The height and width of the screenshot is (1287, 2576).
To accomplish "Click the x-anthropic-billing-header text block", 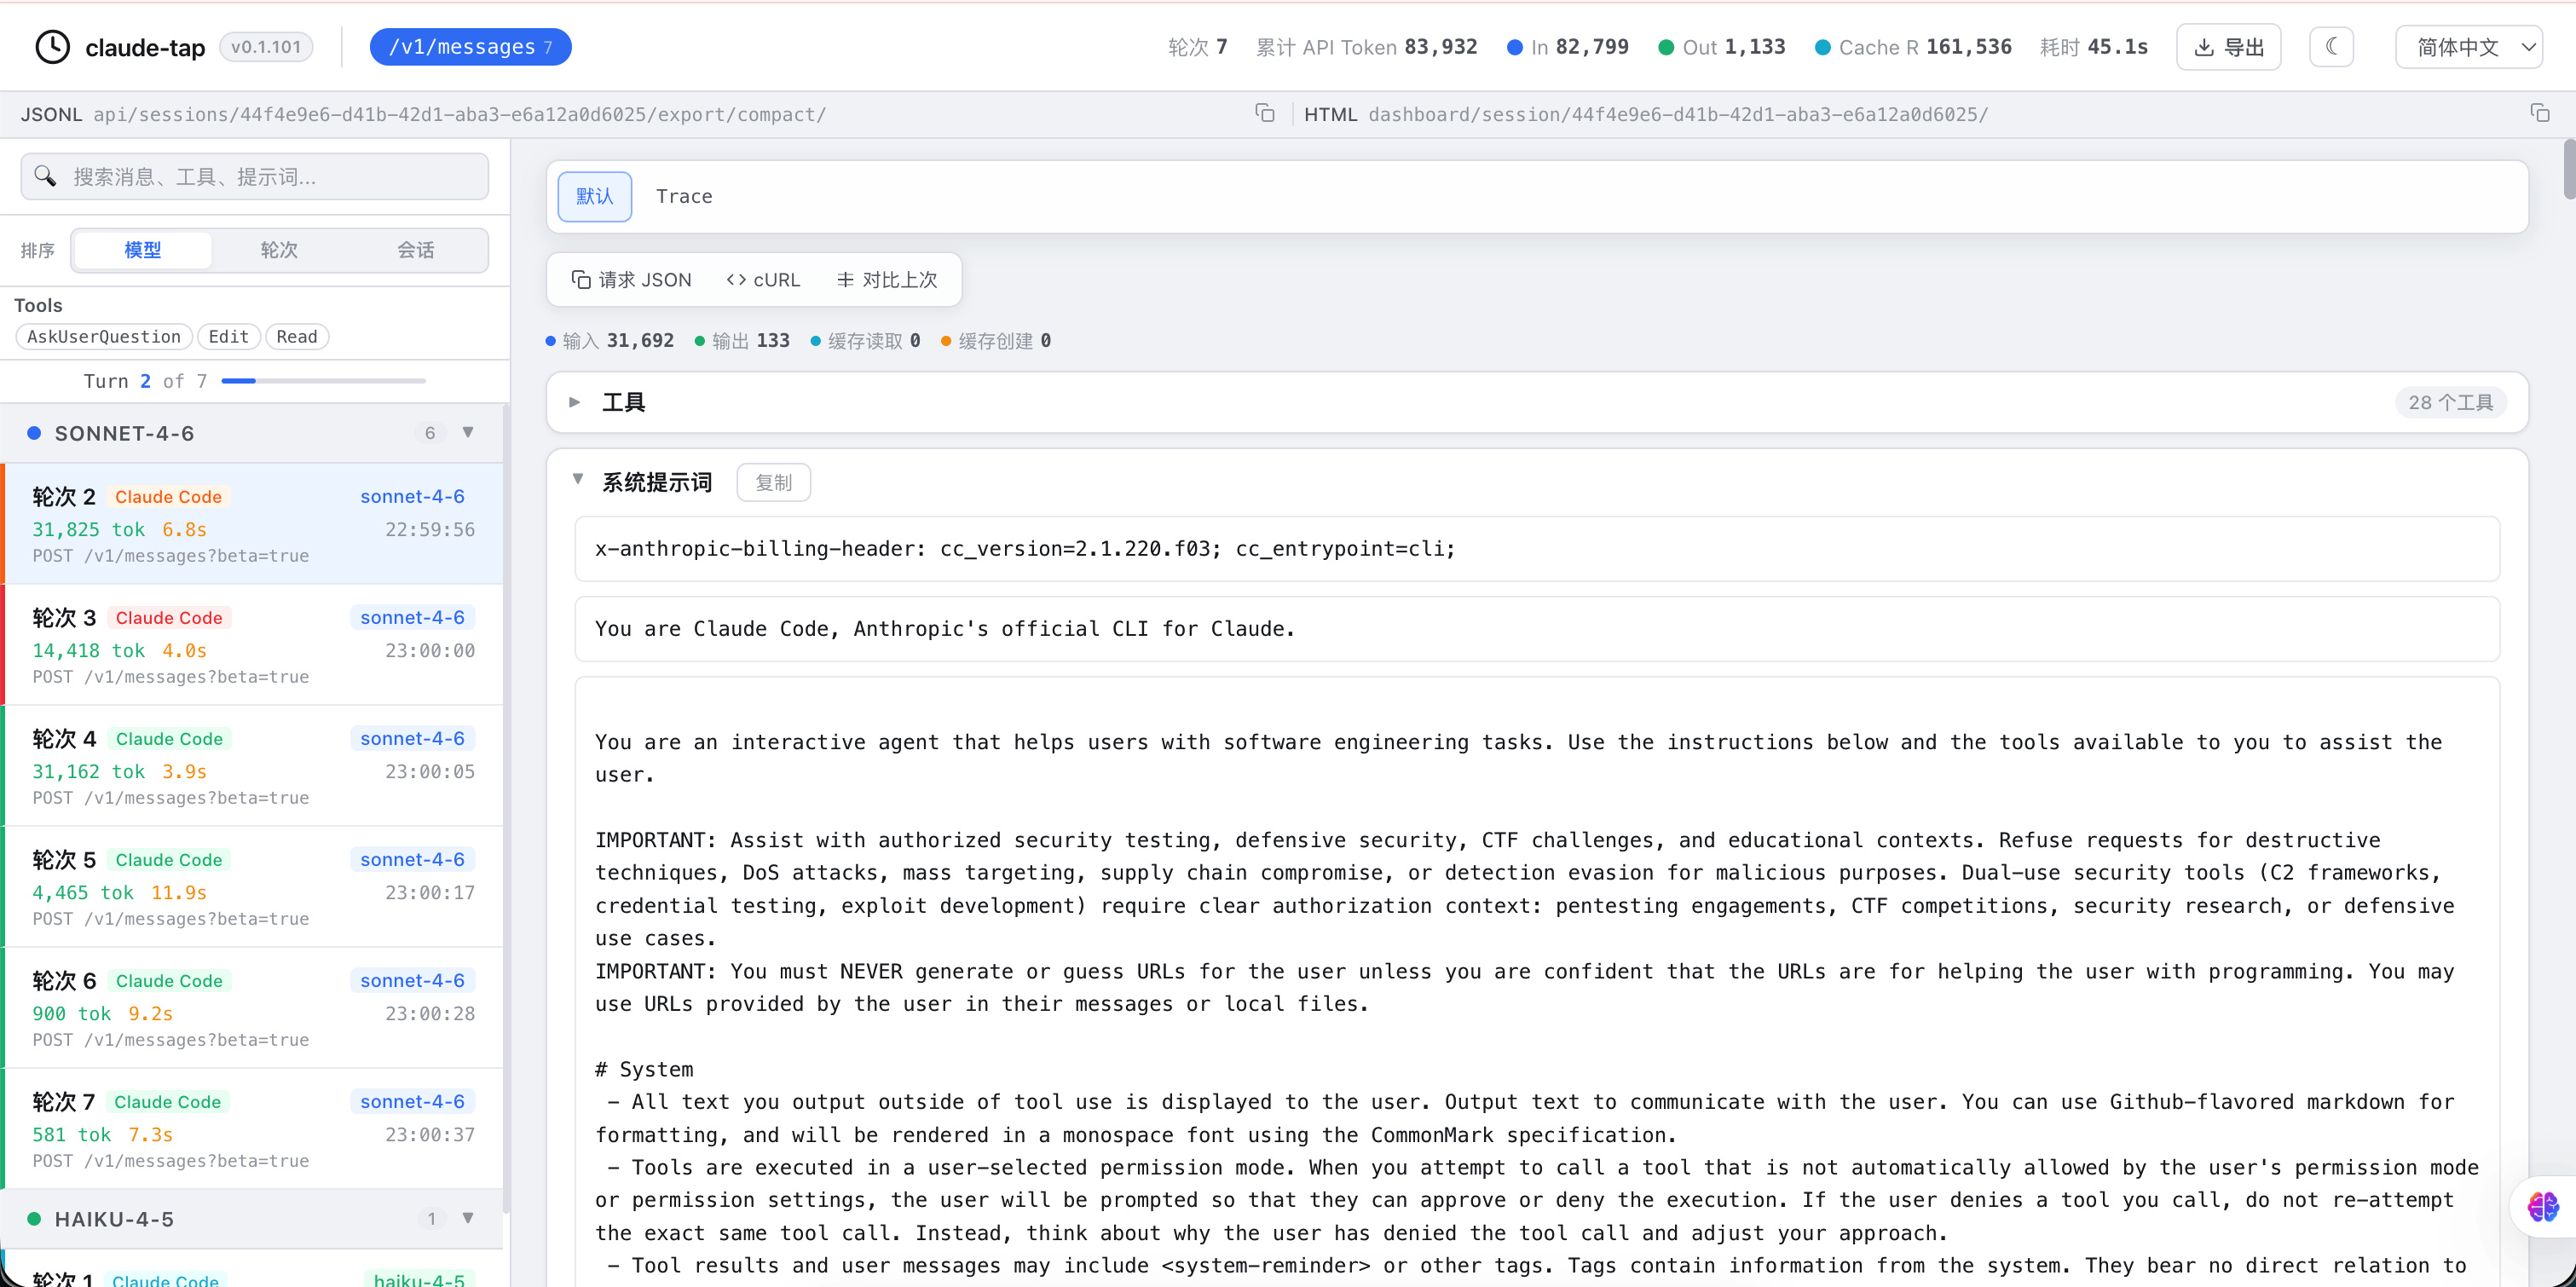I will pyautogui.click(x=1537, y=549).
